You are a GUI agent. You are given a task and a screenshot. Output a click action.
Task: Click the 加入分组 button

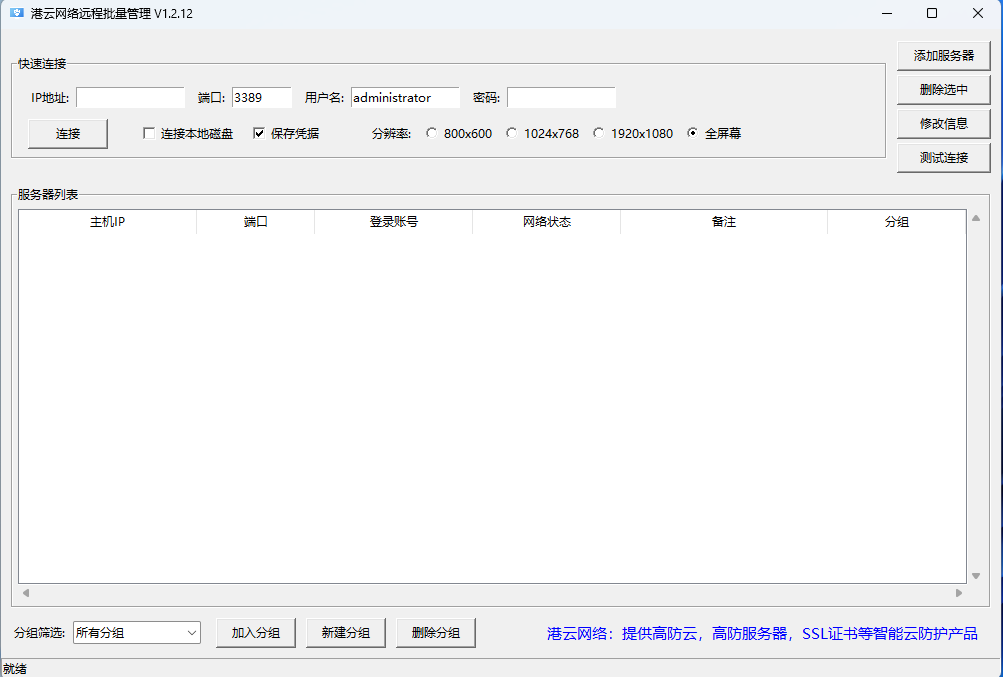(255, 632)
